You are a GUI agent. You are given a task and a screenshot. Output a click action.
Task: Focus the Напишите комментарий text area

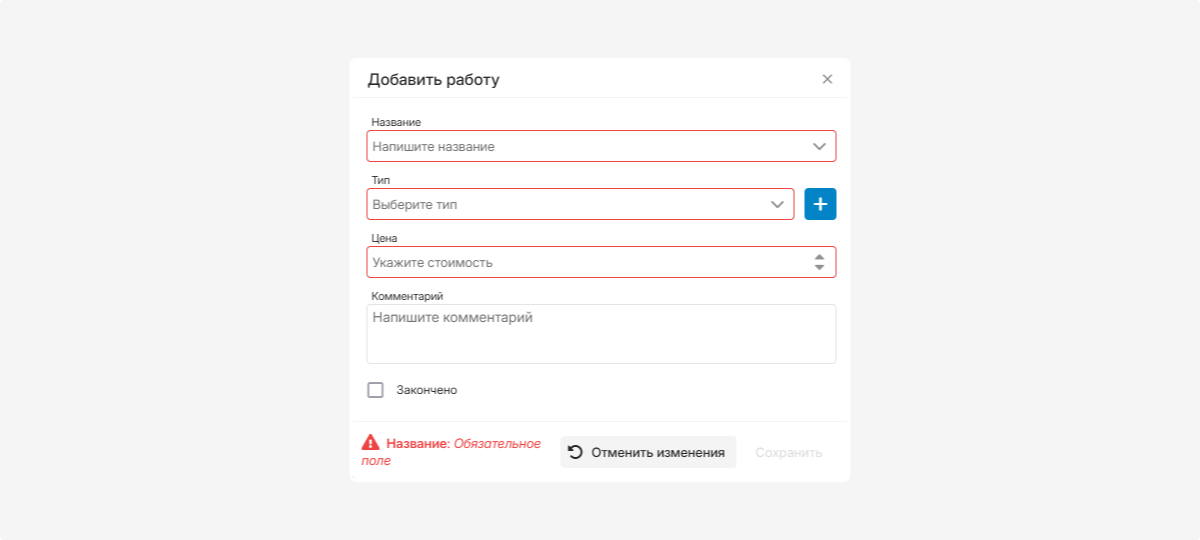pyautogui.click(x=601, y=334)
